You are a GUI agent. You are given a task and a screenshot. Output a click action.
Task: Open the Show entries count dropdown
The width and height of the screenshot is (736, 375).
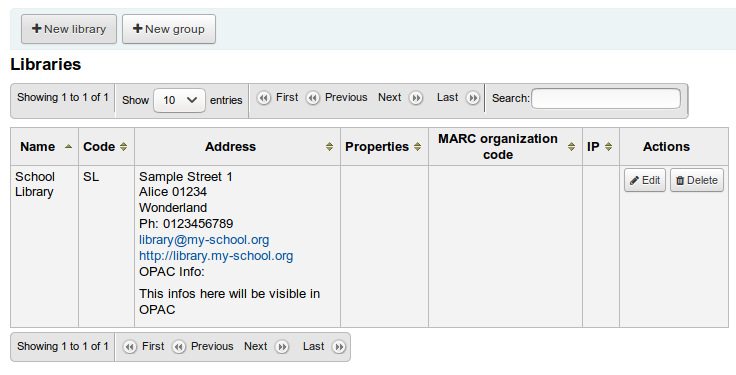click(x=179, y=100)
